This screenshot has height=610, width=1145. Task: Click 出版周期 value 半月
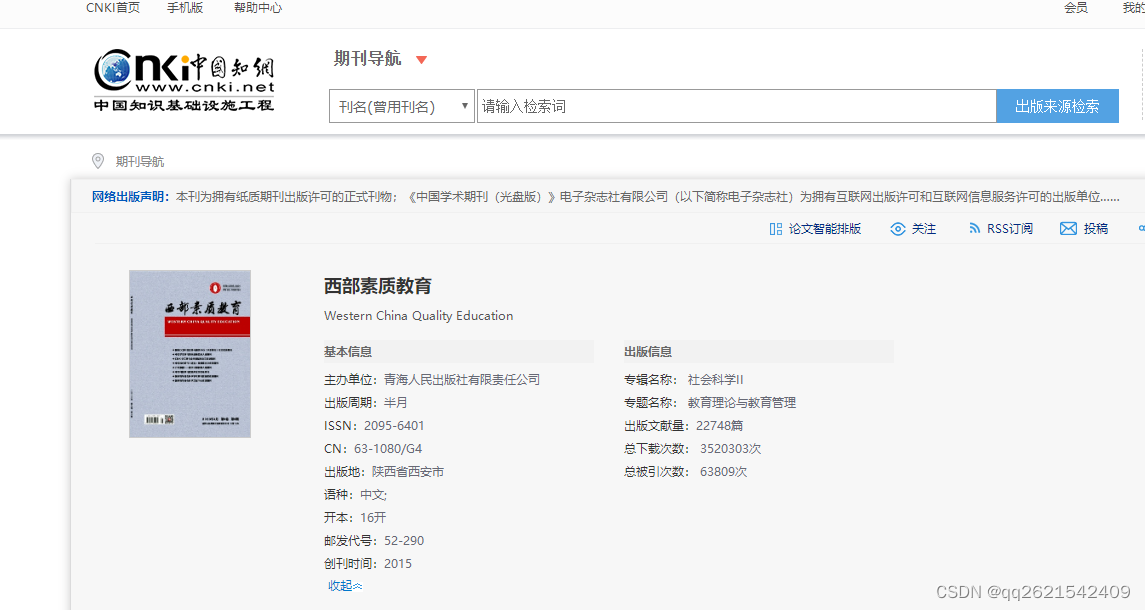(396, 403)
